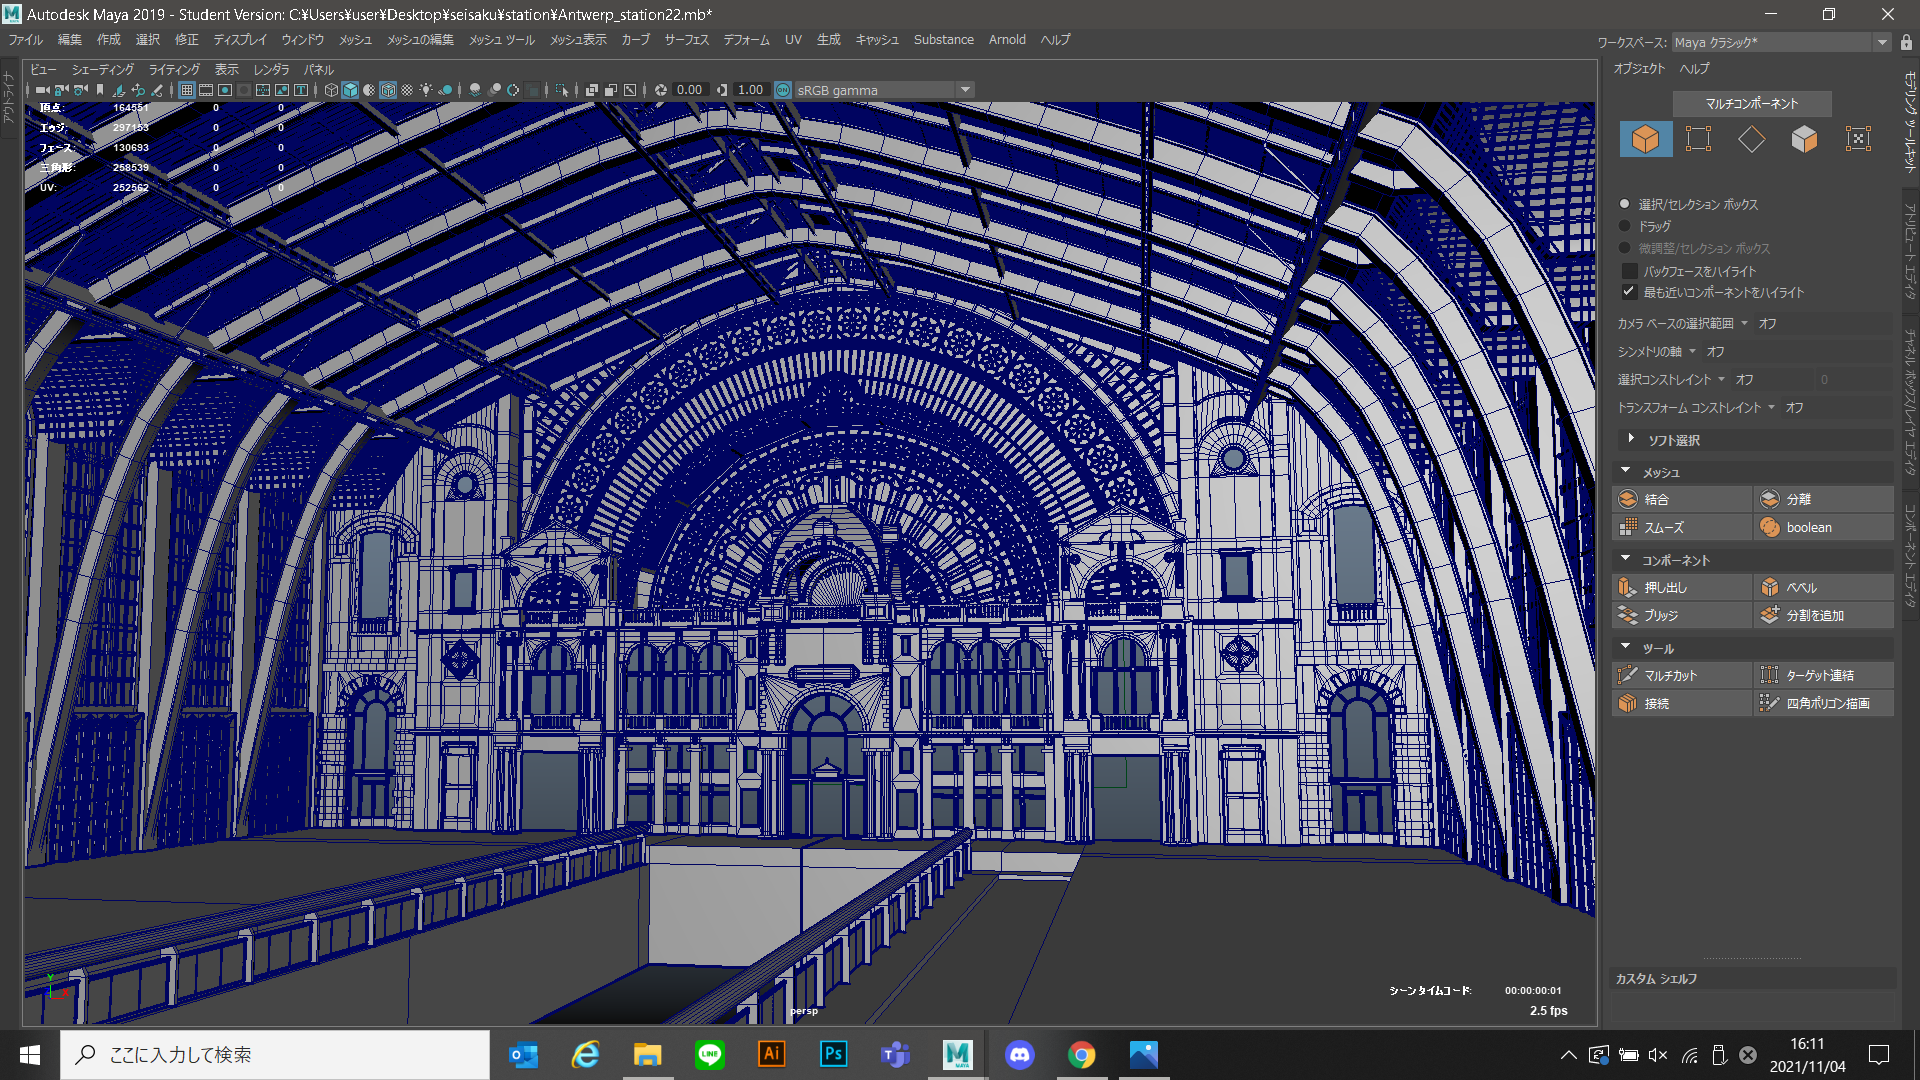Expand the ソフト選択 section

(1631, 439)
